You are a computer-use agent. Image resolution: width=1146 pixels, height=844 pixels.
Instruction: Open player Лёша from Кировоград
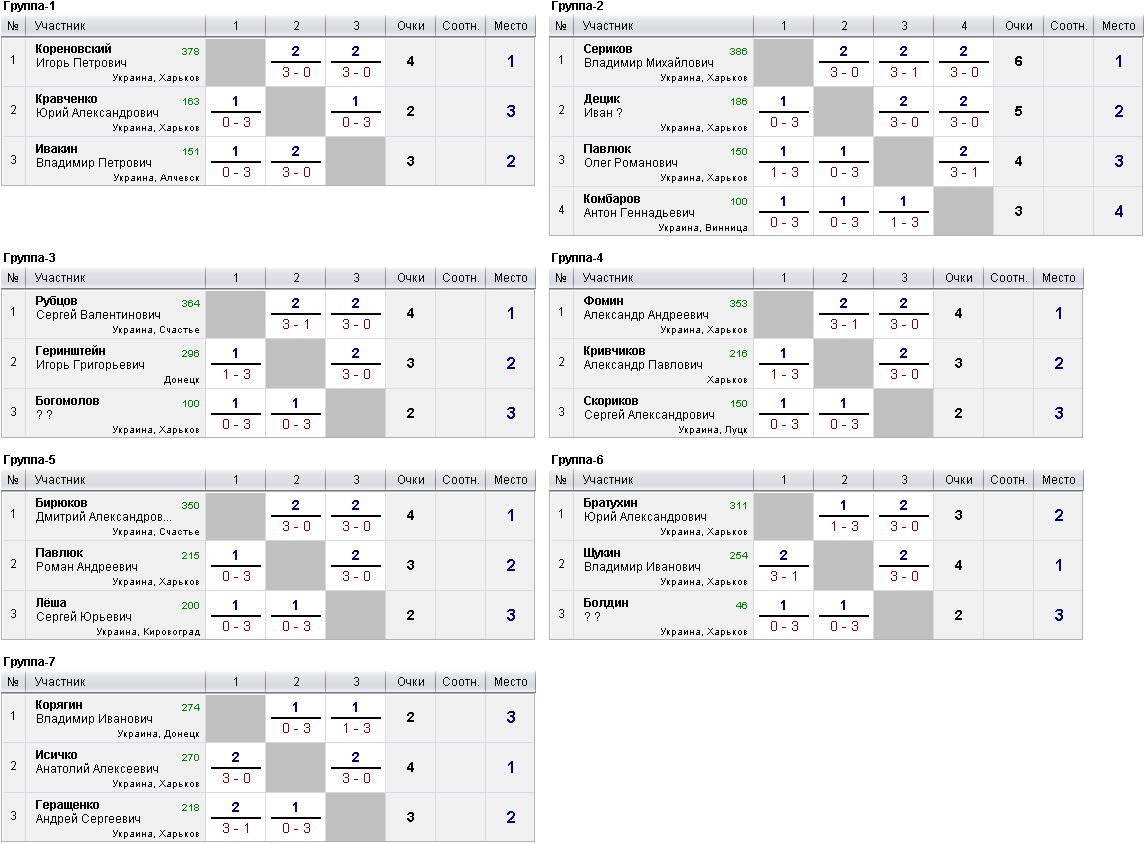[x=51, y=603]
